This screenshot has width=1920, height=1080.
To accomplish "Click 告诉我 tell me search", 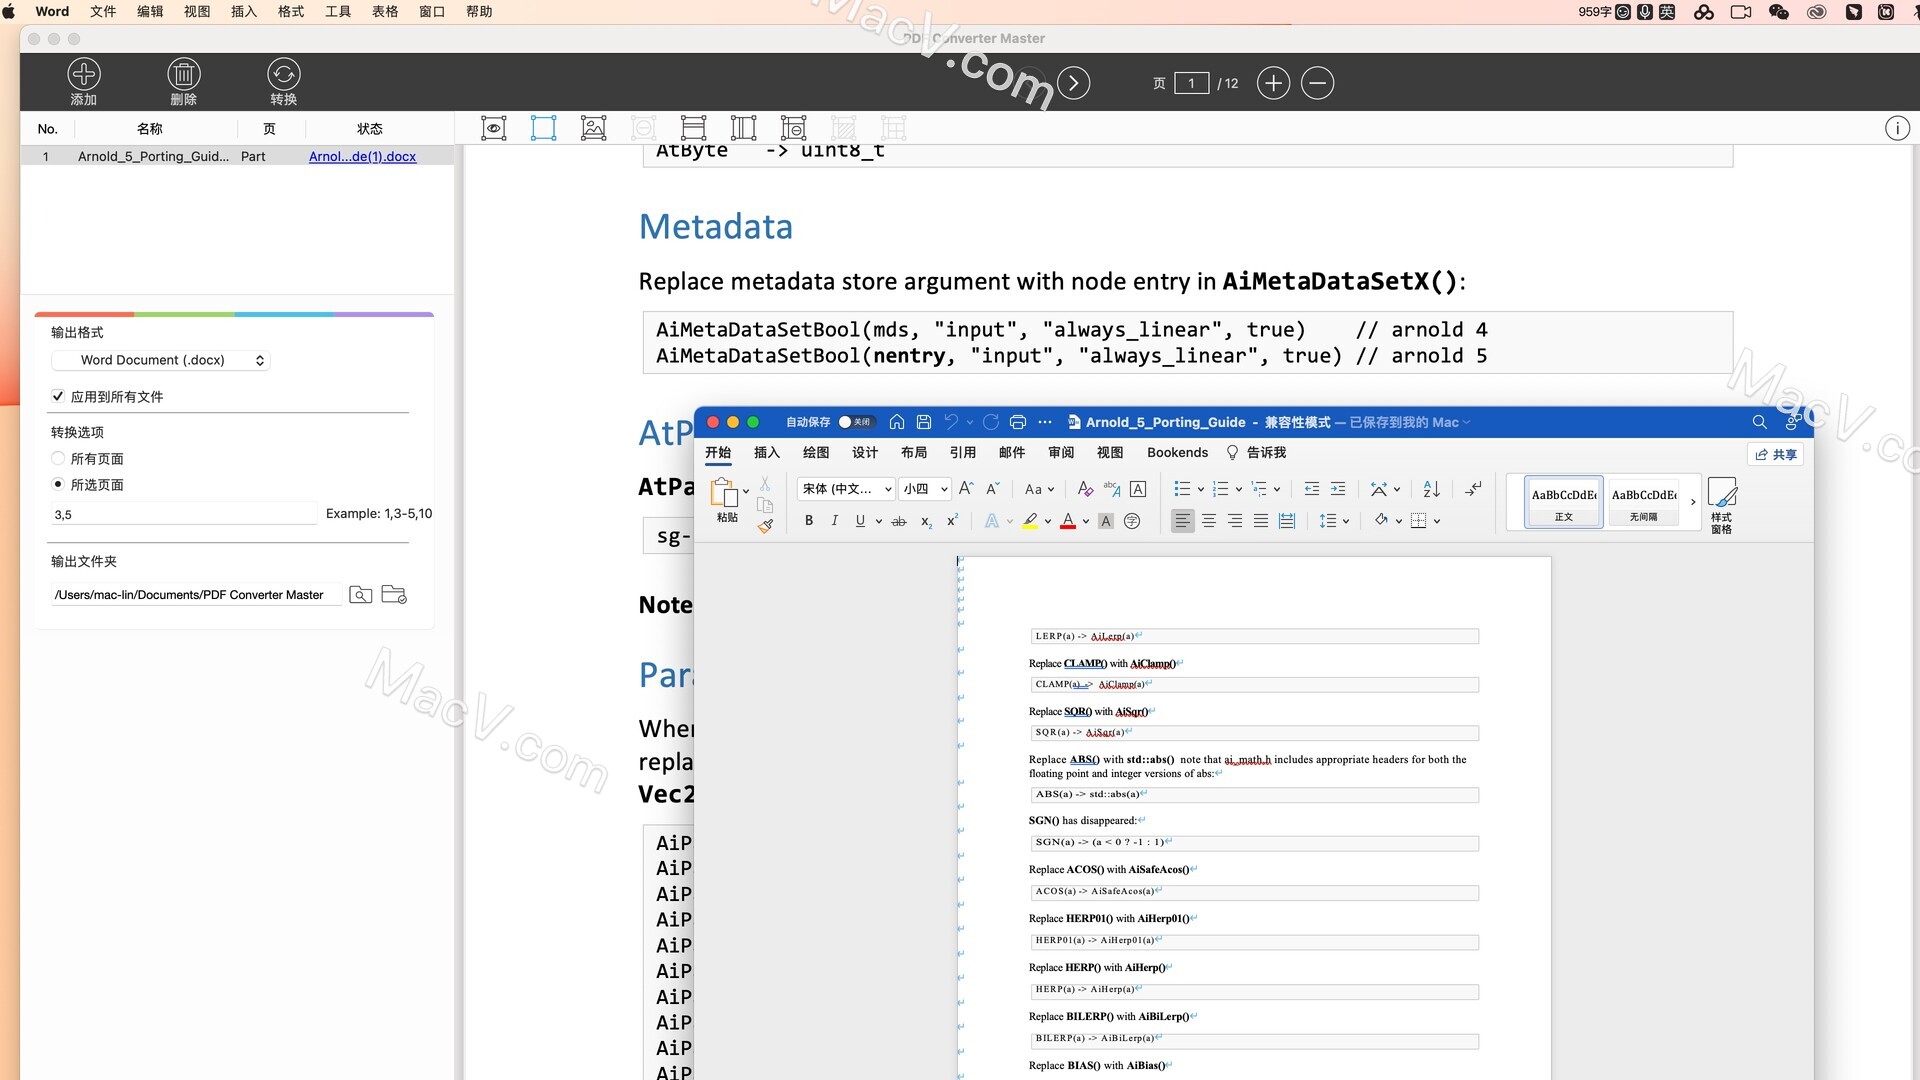I will click(x=1257, y=453).
